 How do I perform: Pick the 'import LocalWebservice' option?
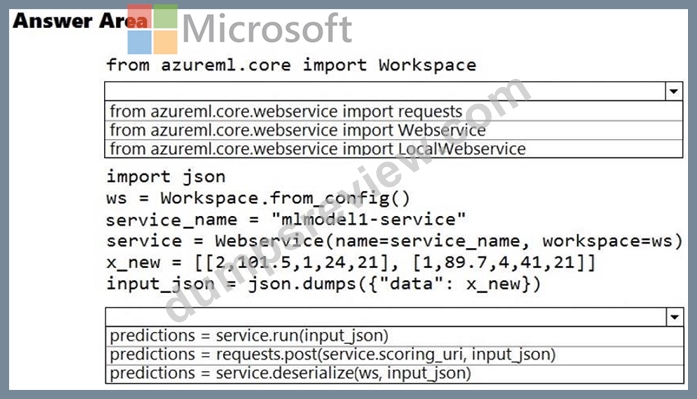tap(393, 148)
